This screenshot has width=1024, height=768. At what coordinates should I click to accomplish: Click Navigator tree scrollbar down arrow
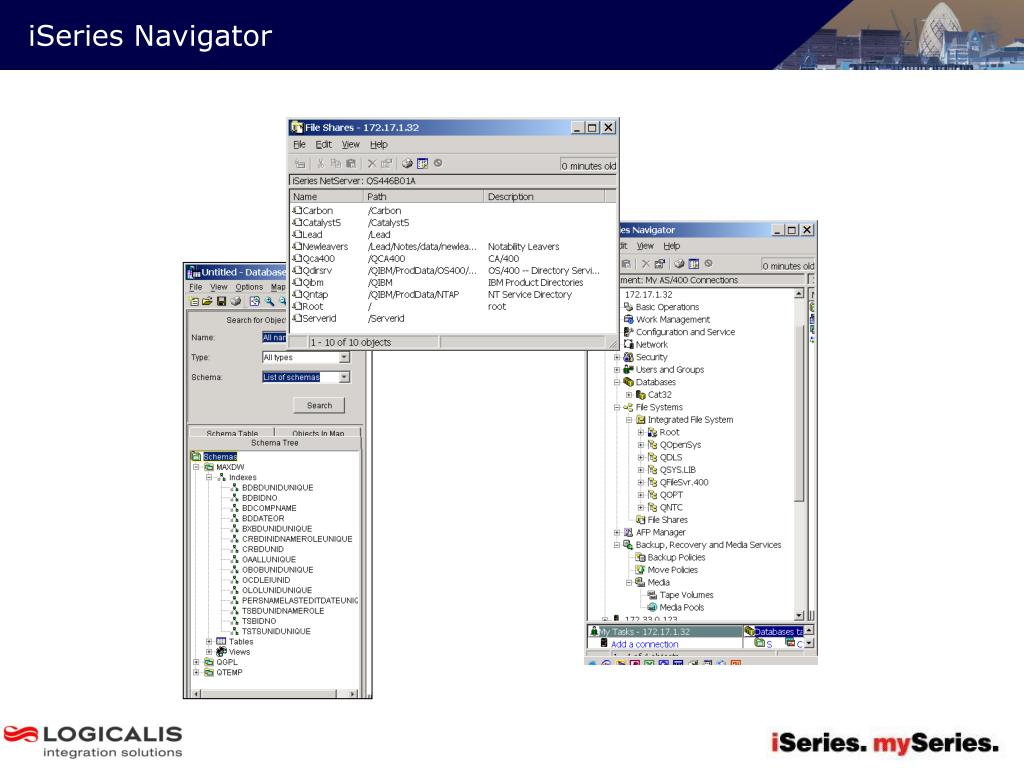799,615
